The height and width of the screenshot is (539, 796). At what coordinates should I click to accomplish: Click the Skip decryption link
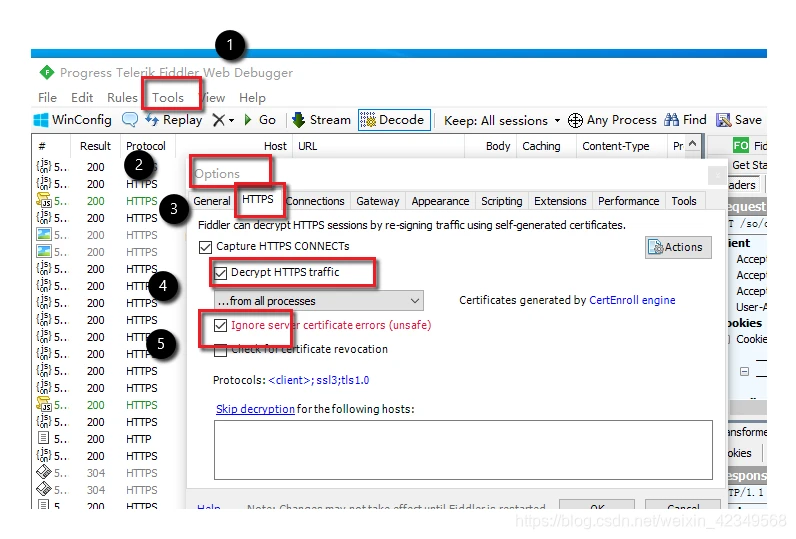[x=255, y=409]
